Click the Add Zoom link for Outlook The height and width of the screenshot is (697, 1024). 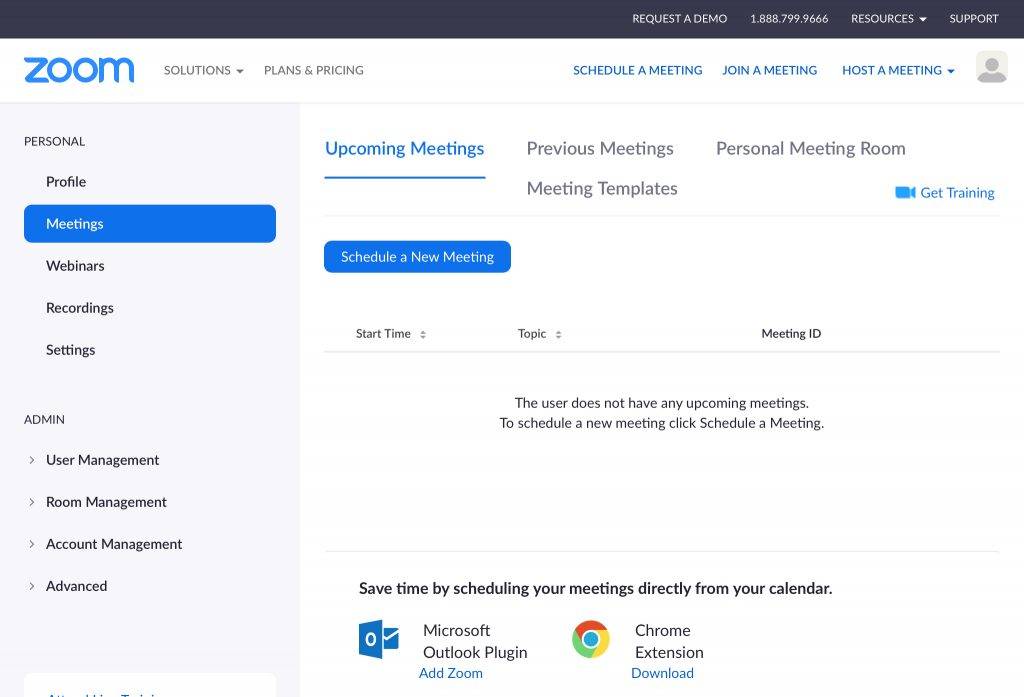coord(450,673)
